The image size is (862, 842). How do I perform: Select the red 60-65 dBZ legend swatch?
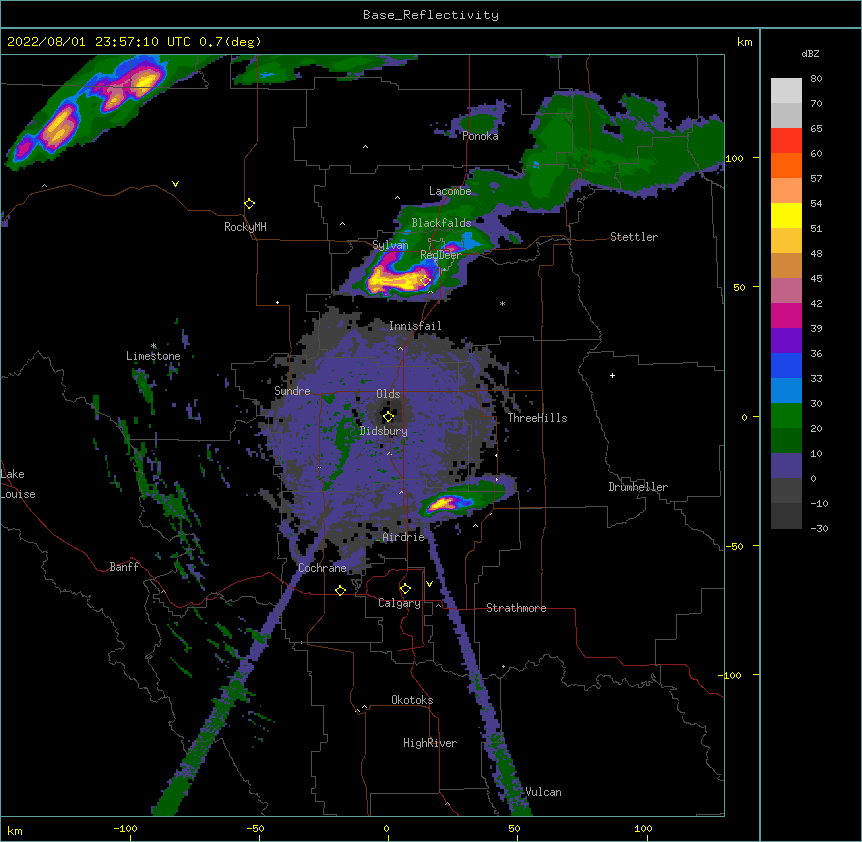(786, 141)
